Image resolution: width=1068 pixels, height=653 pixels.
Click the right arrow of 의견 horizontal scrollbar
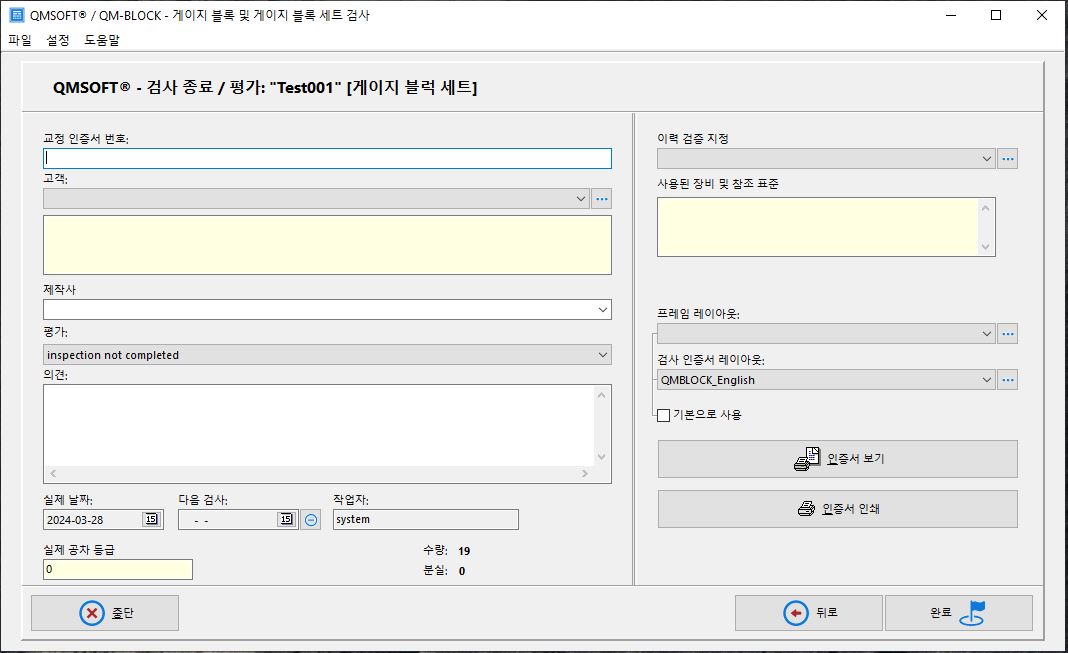[584, 474]
